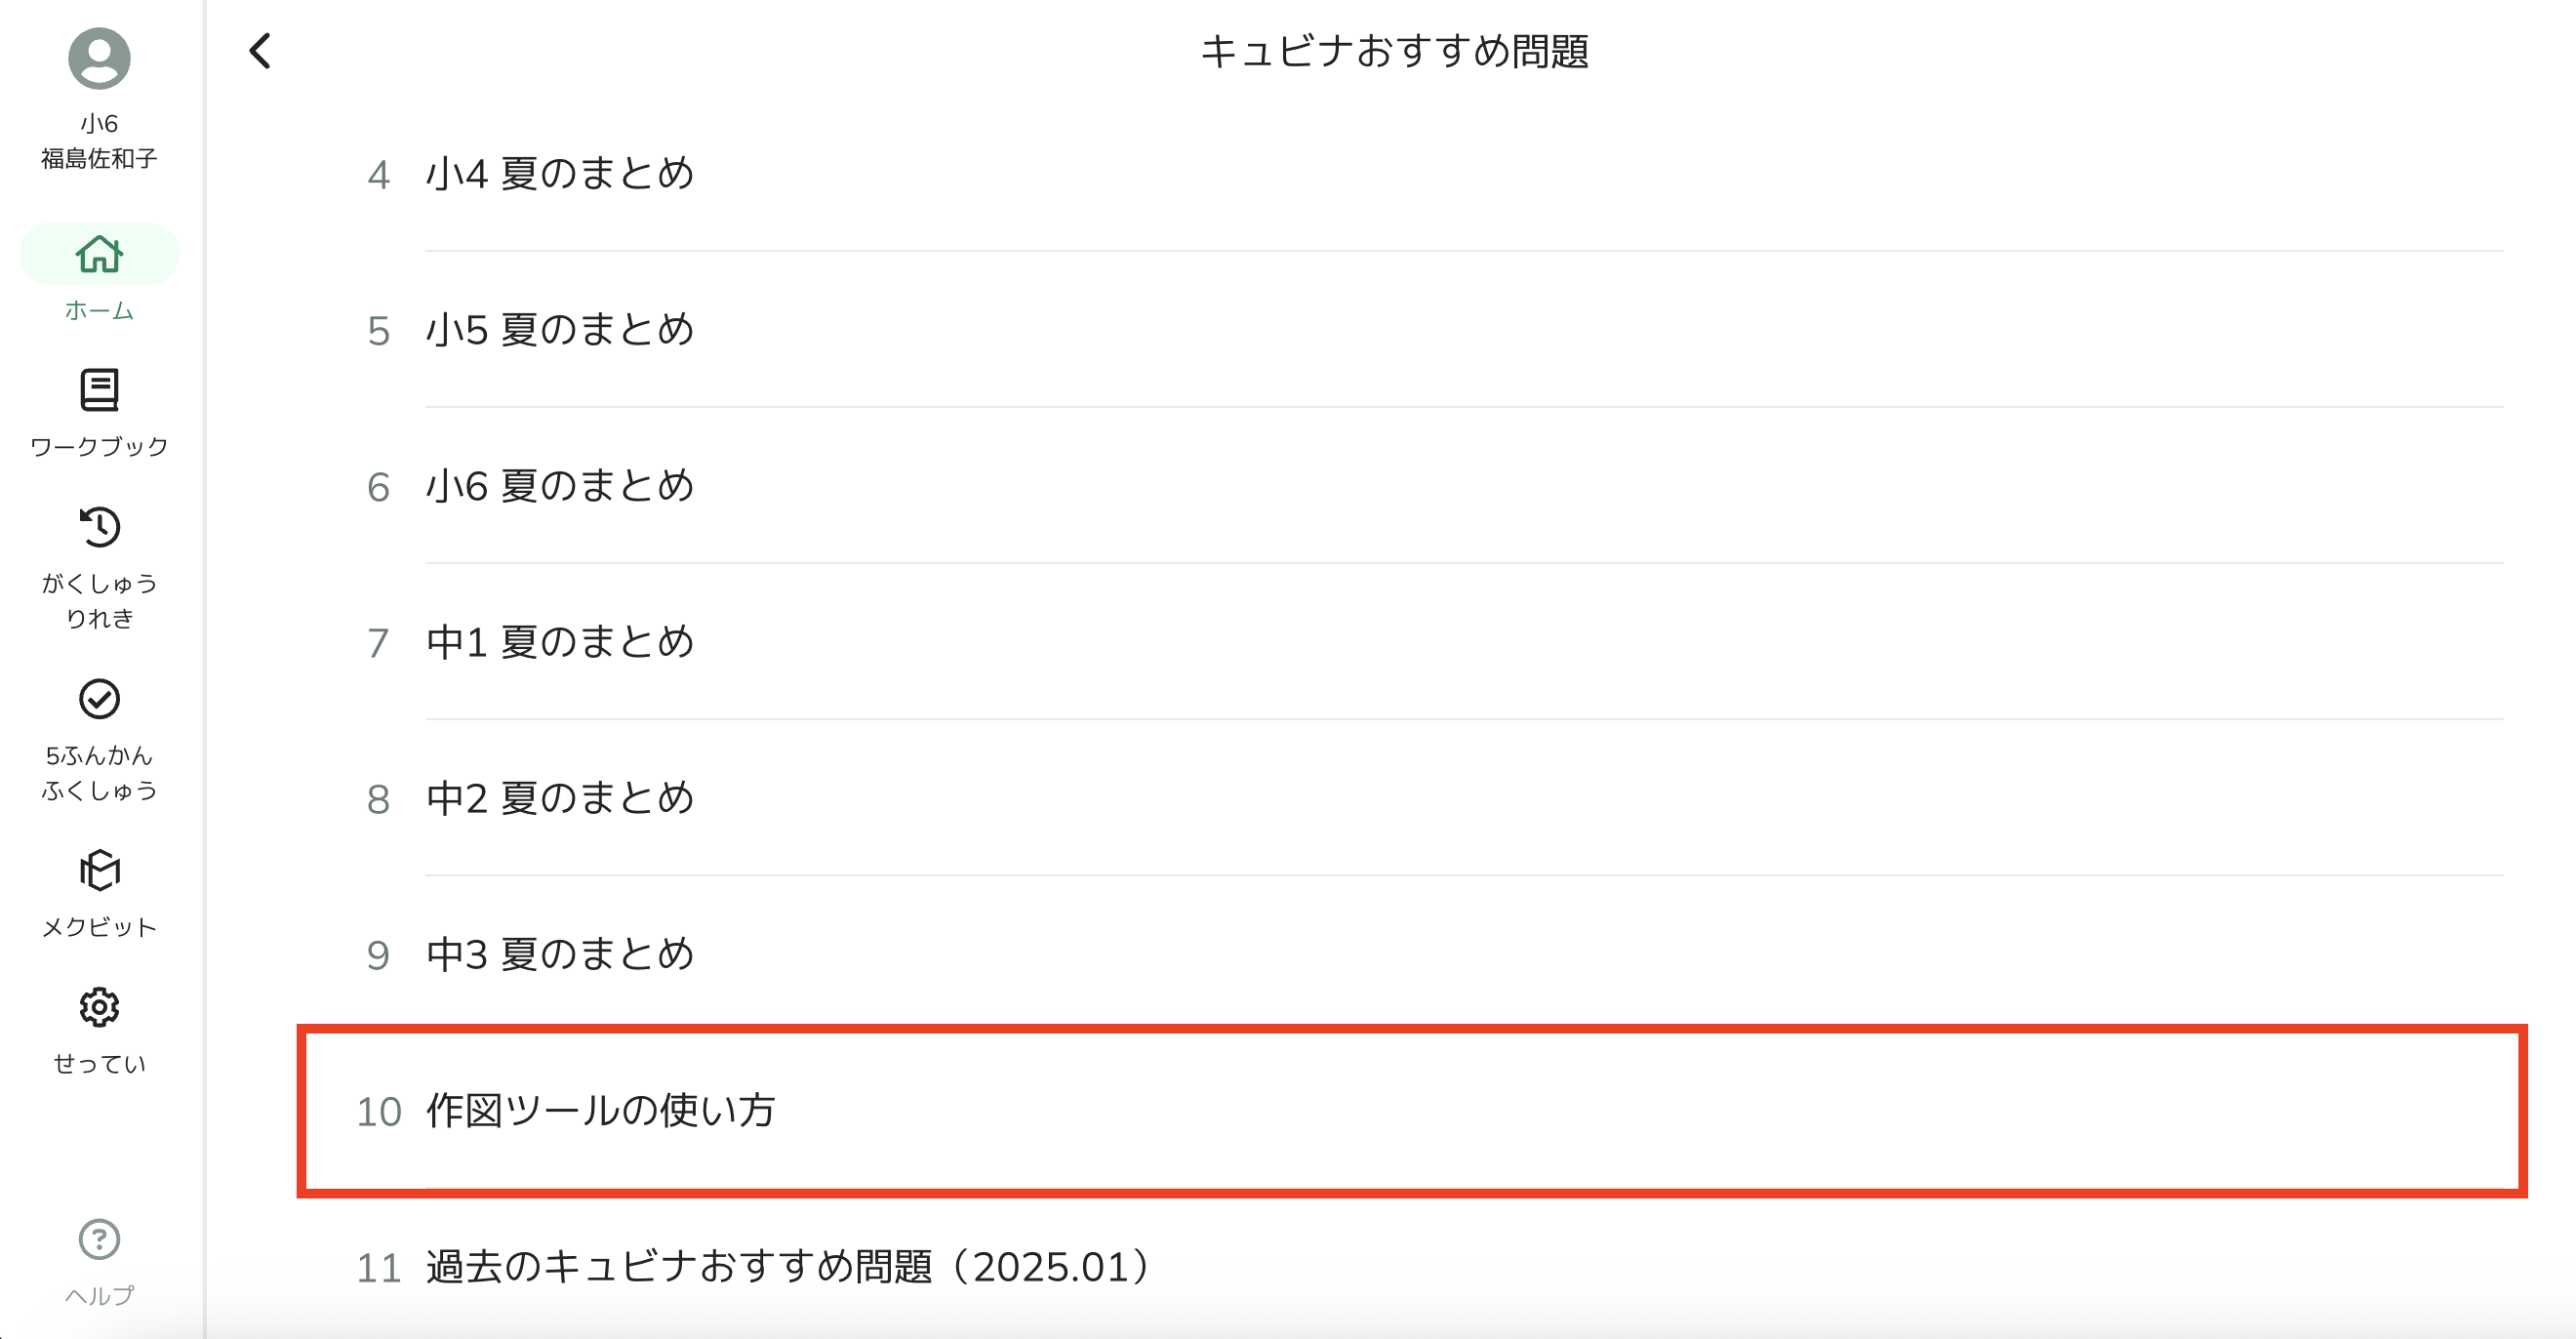Click the キュビナおすすめ問題 page title
Screen dimensions: 2576x1339
pos(1394,51)
